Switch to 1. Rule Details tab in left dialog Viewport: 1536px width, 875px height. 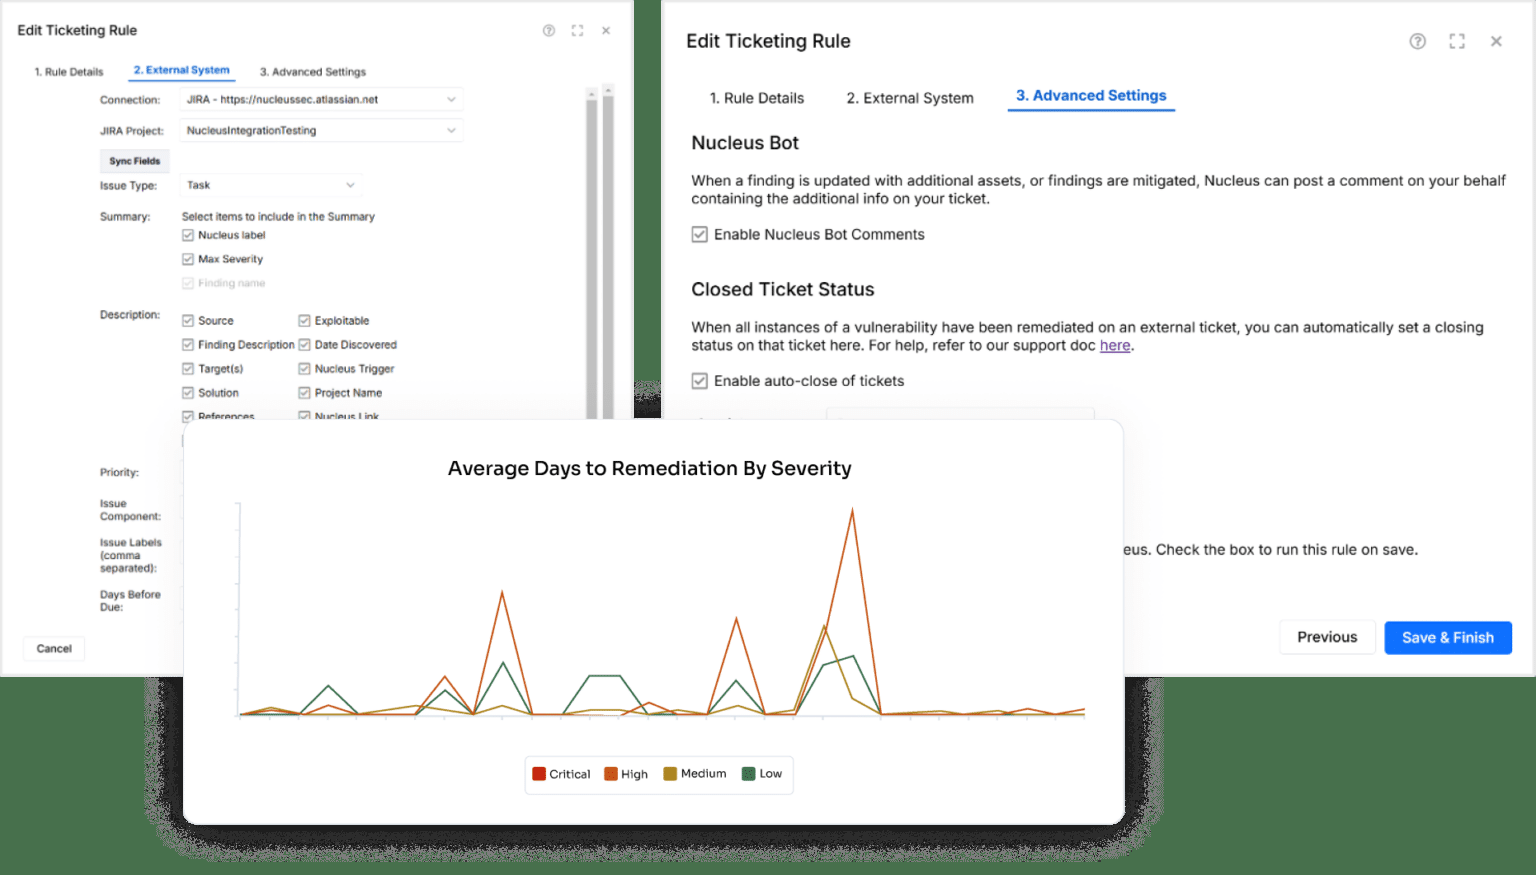click(x=69, y=72)
